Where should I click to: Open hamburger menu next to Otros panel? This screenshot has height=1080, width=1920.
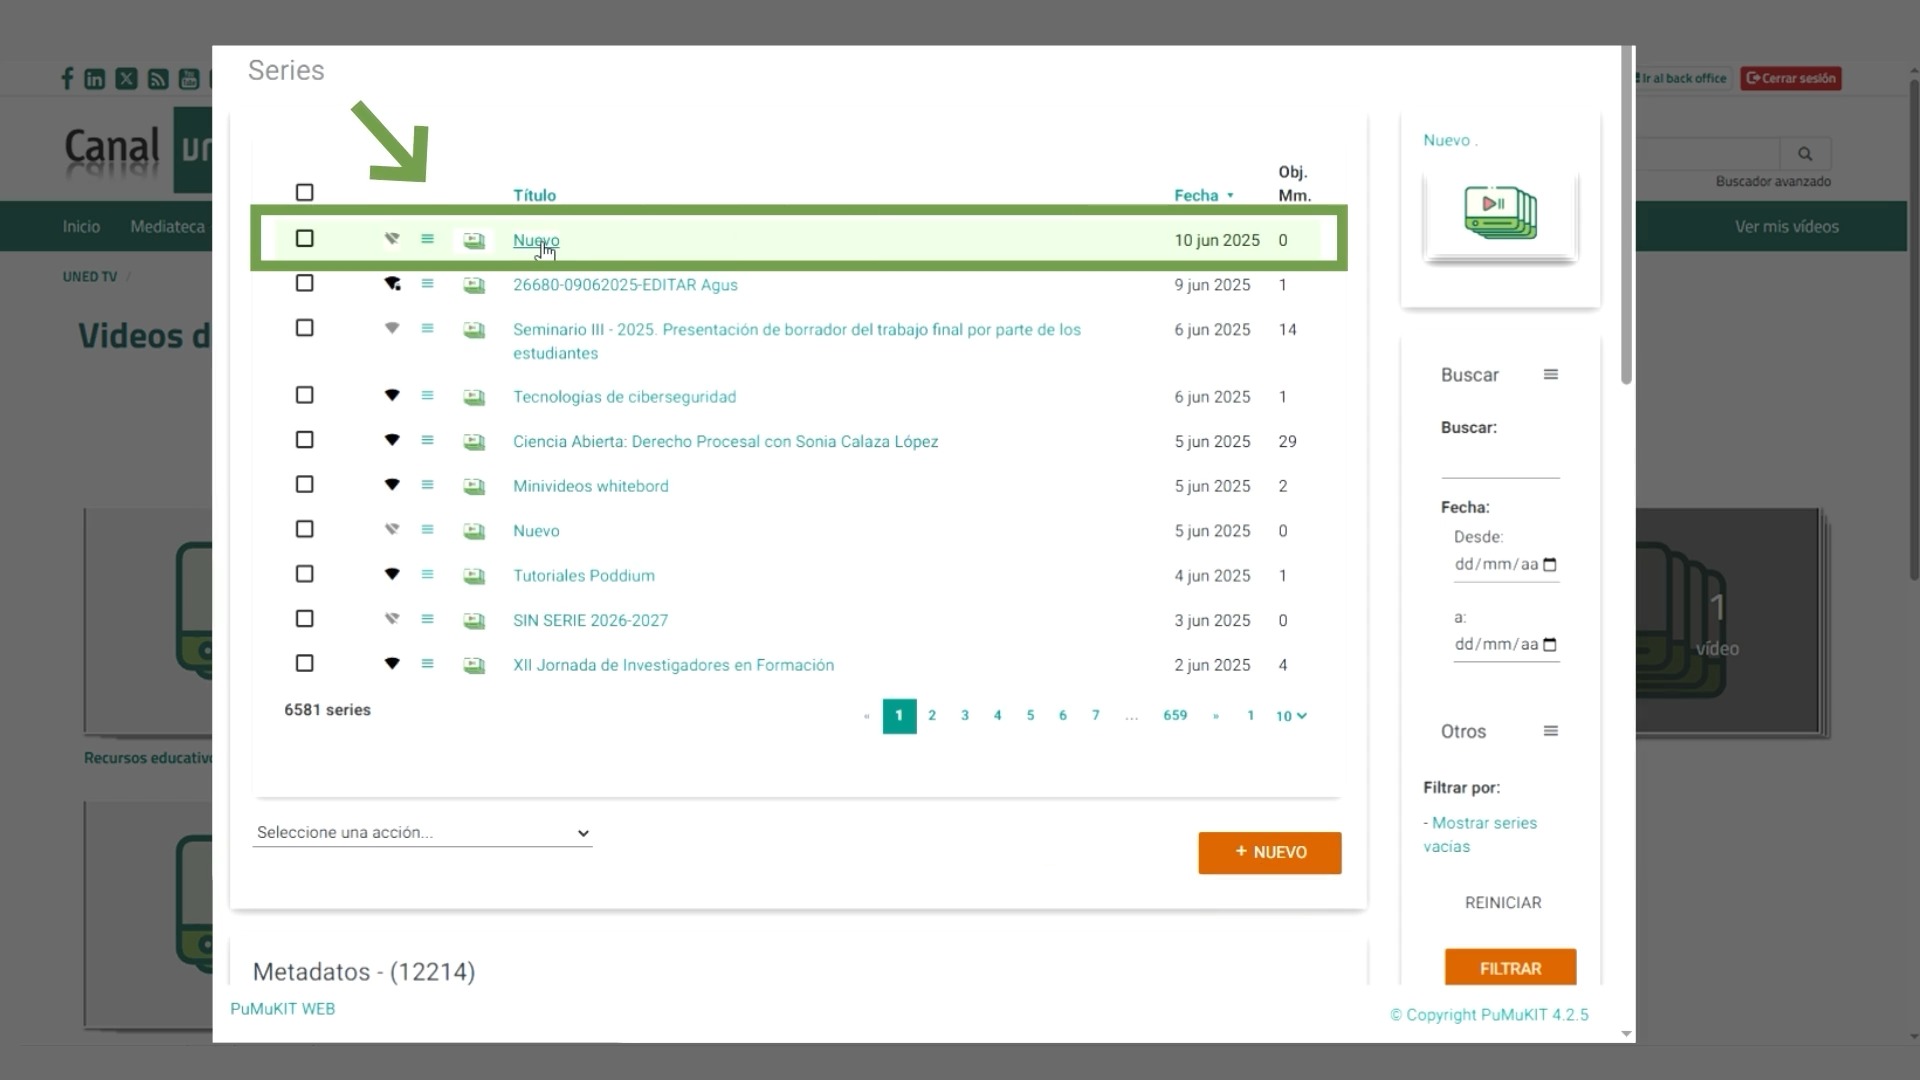[1551, 731]
